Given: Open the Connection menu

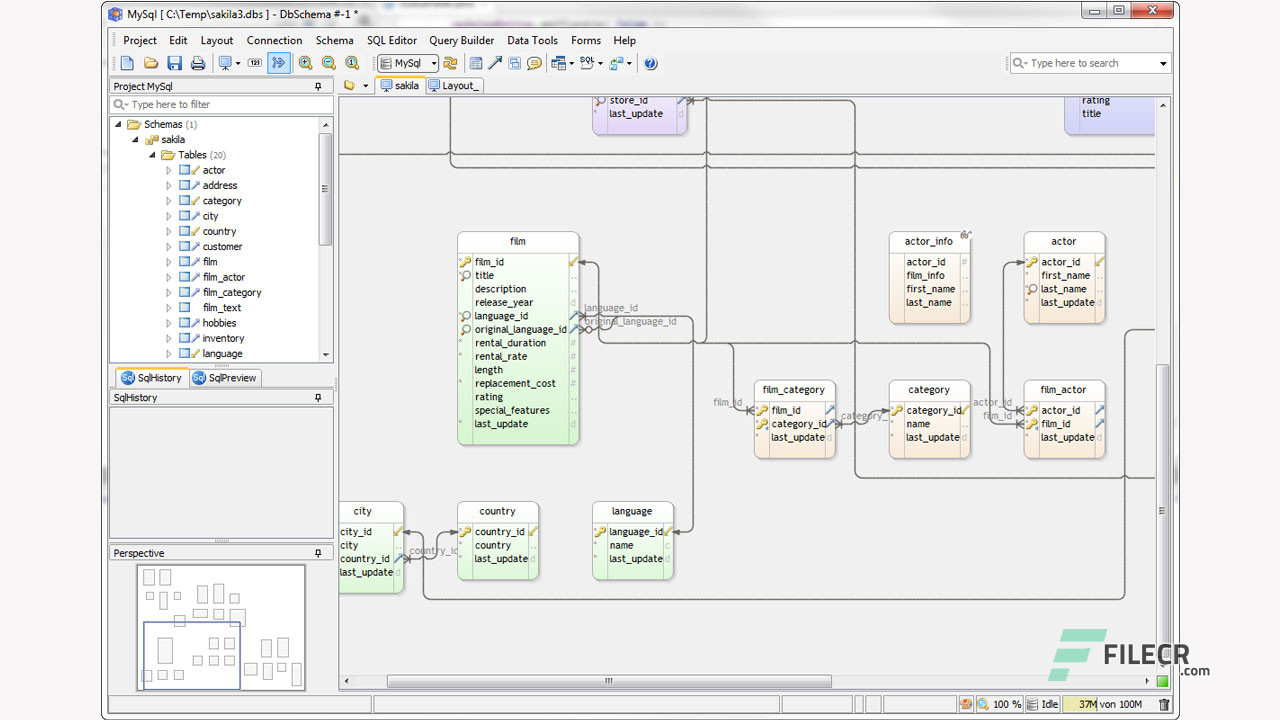Looking at the screenshot, I should pos(275,41).
